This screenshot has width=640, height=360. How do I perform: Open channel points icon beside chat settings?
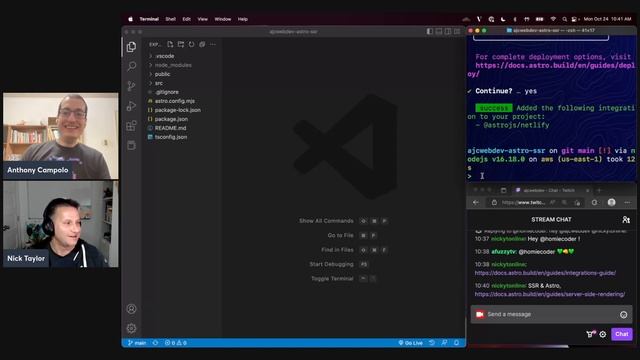[x=591, y=334]
